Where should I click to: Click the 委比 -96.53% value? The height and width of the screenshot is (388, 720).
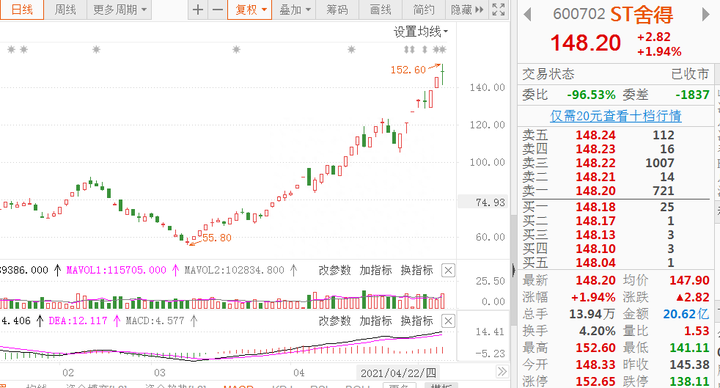(591, 95)
